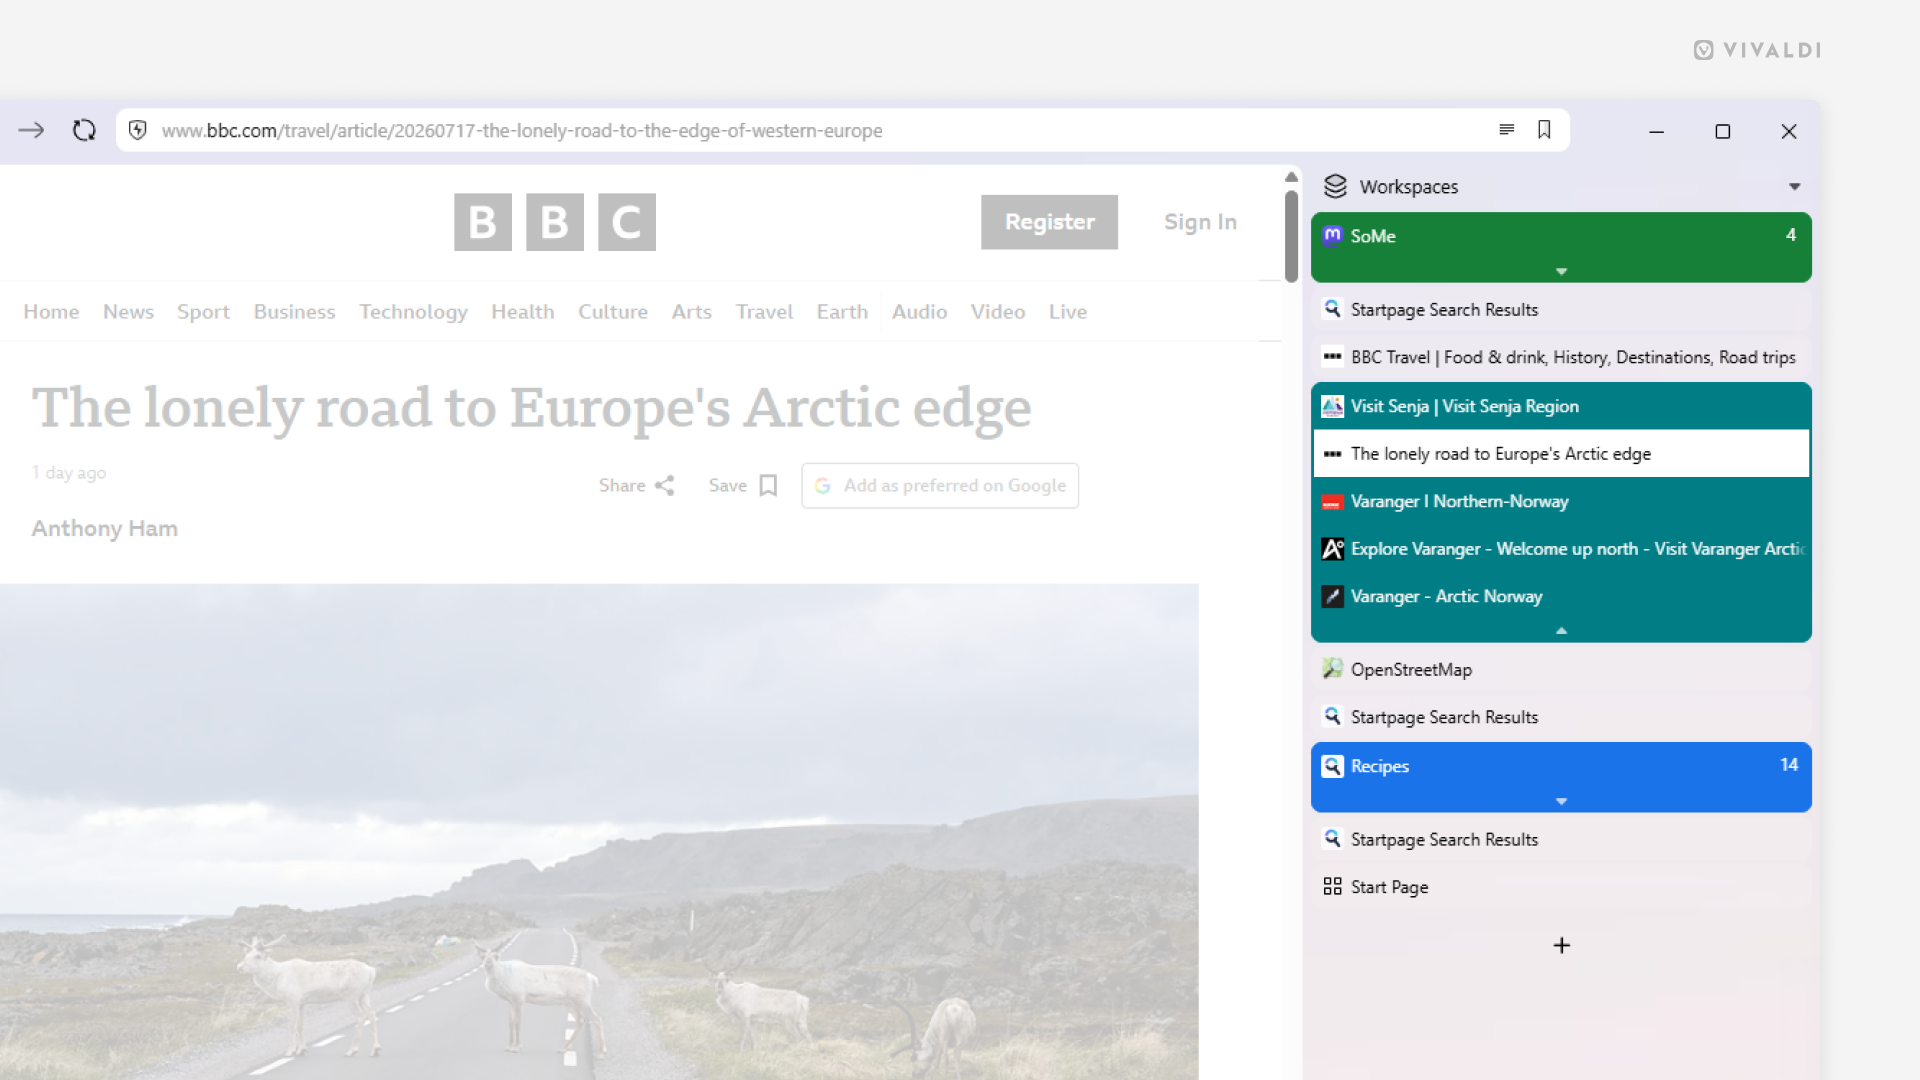
Task: Click the Start Page grid icon
Action: (1332, 886)
